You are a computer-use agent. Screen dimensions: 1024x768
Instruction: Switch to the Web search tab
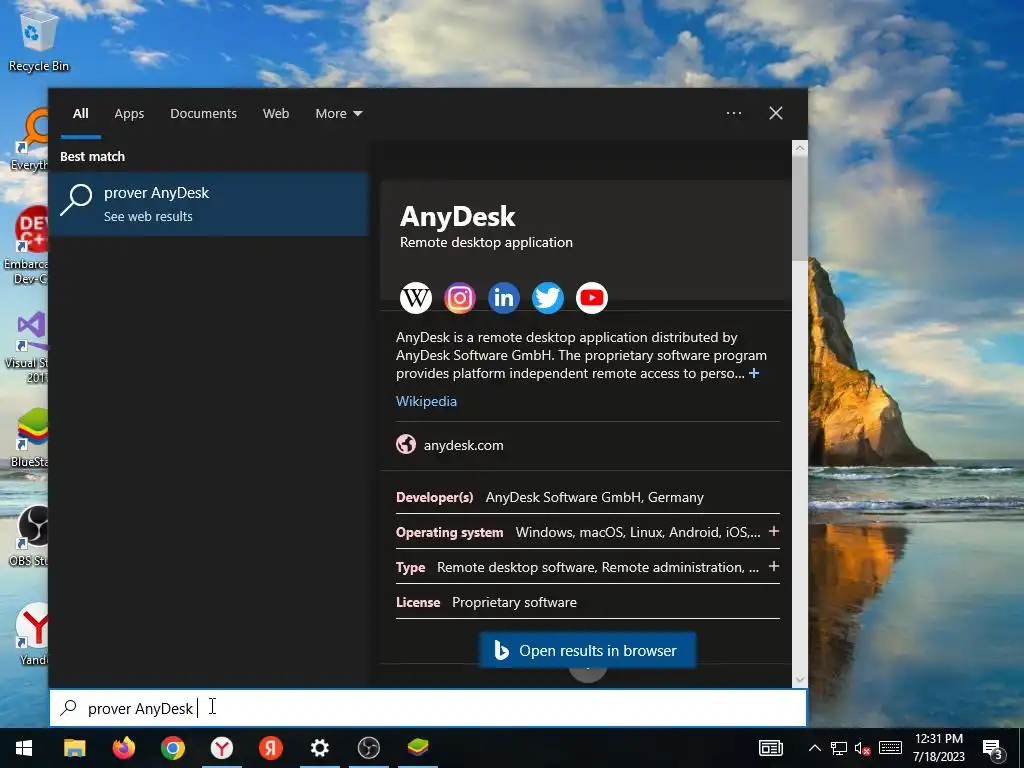tap(276, 114)
